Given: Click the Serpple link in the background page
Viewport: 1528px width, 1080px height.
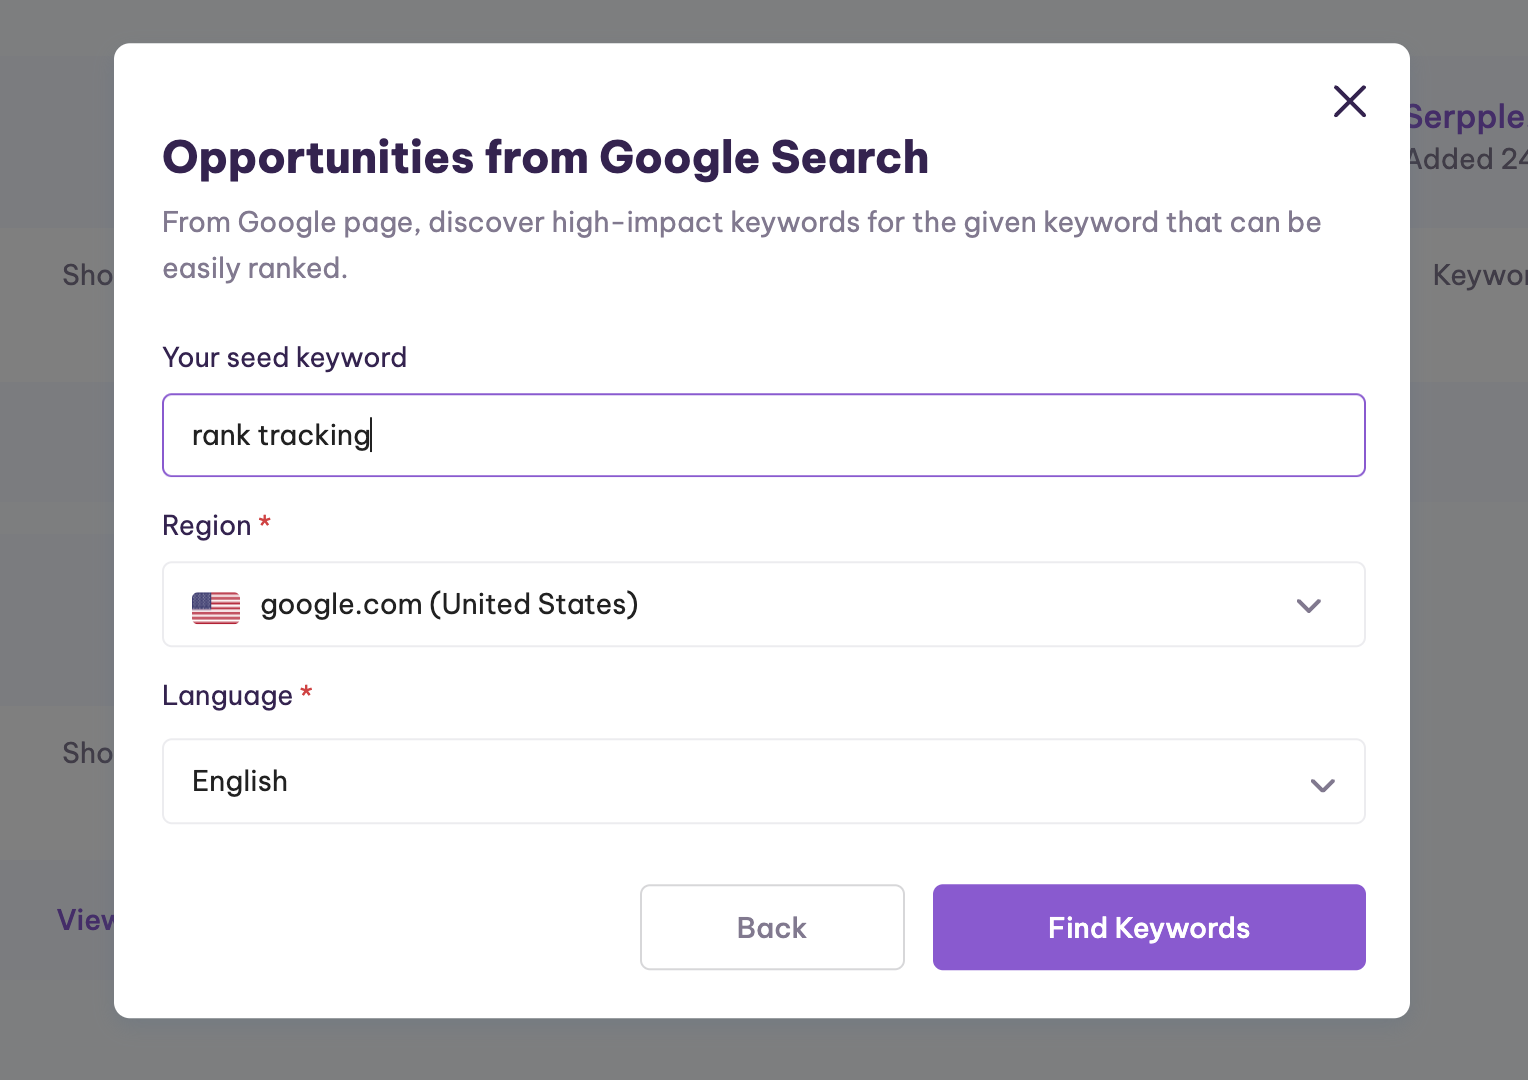Looking at the screenshot, I should pyautogui.click(x=1466, y=117).
